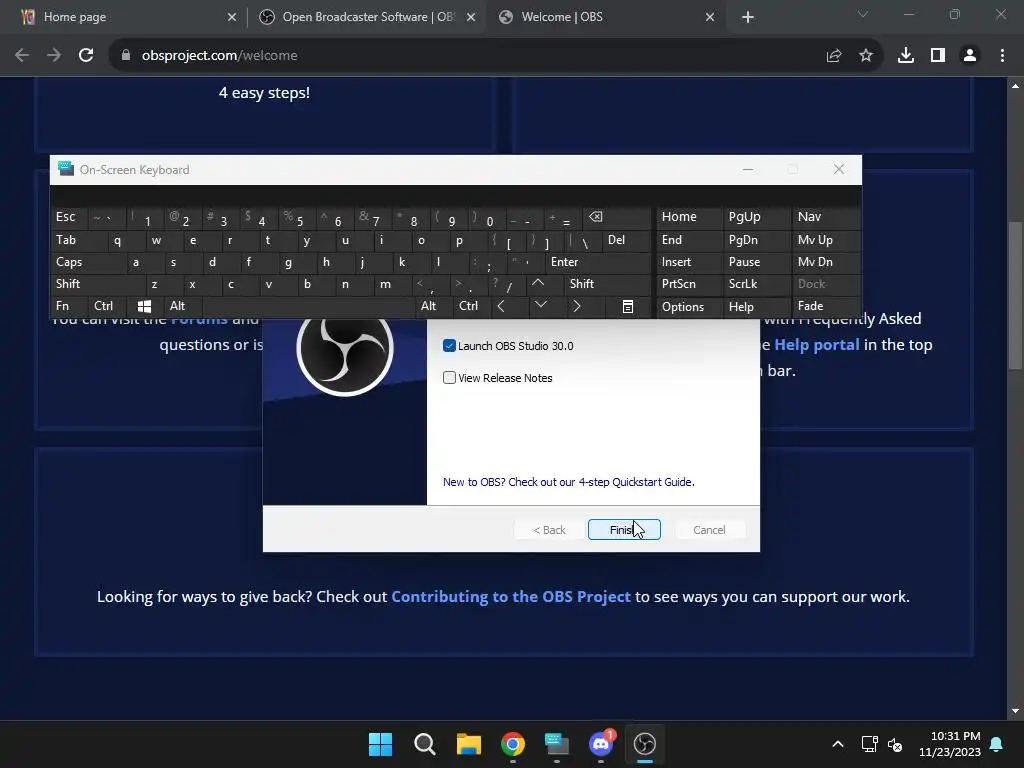The image size is (1024, 768).
Task: Click Cancel in the OBS installer
Action: tap(709, 530)
